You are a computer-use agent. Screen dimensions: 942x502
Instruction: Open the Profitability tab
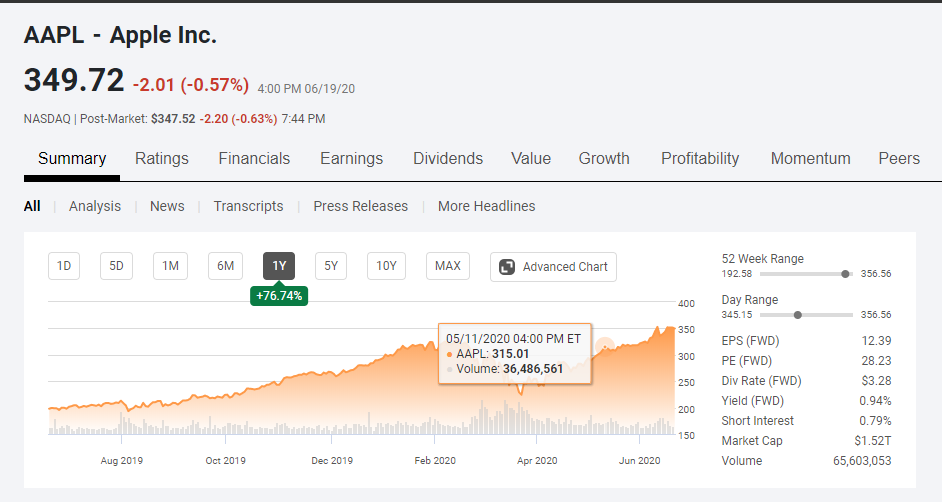click(700, 159)
